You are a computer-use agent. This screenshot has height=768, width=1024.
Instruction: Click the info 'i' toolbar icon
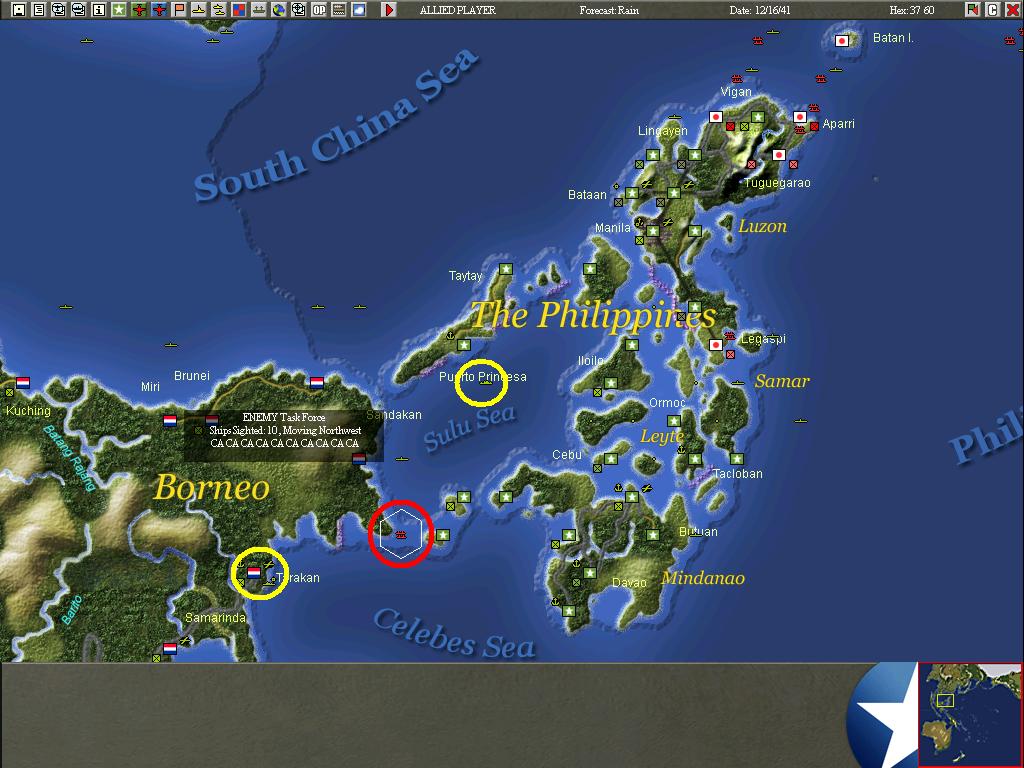(x=99, y=10)
